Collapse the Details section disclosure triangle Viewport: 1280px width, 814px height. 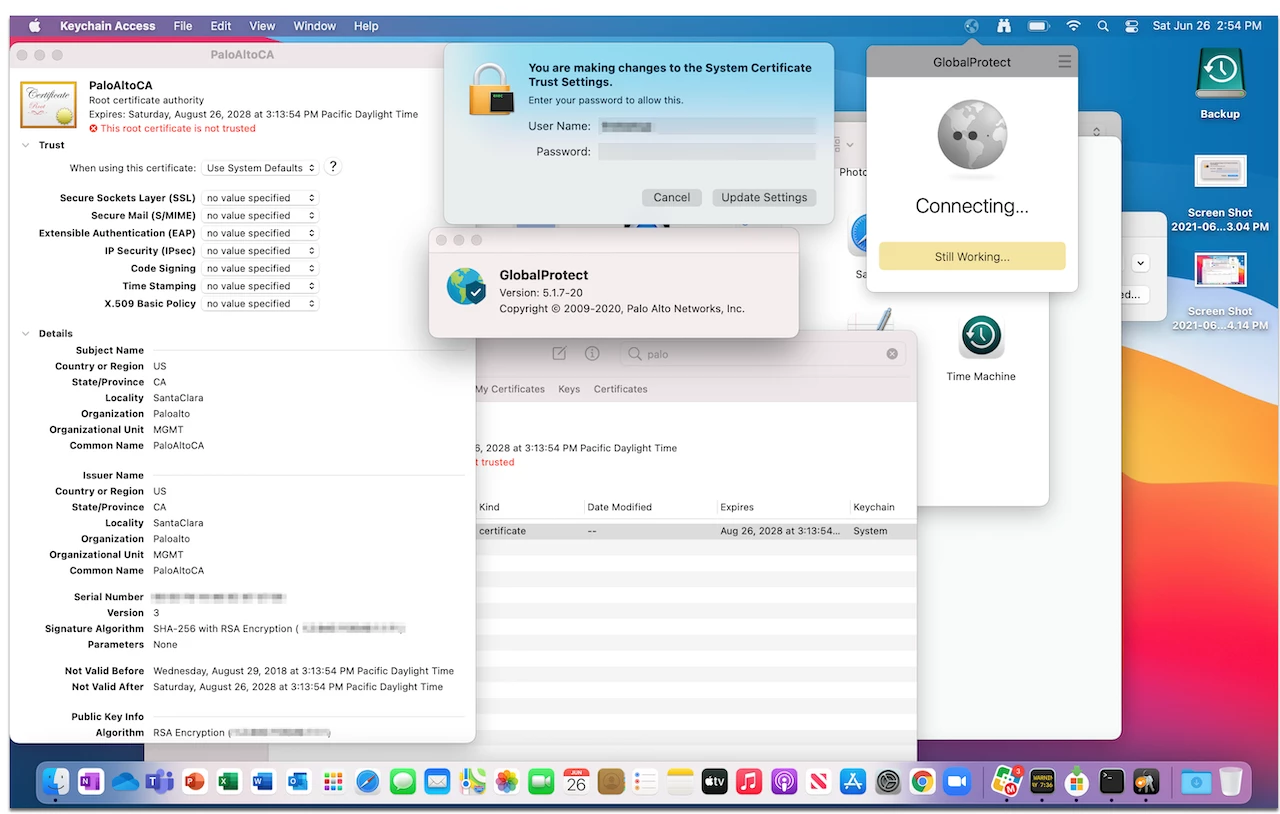26,333
